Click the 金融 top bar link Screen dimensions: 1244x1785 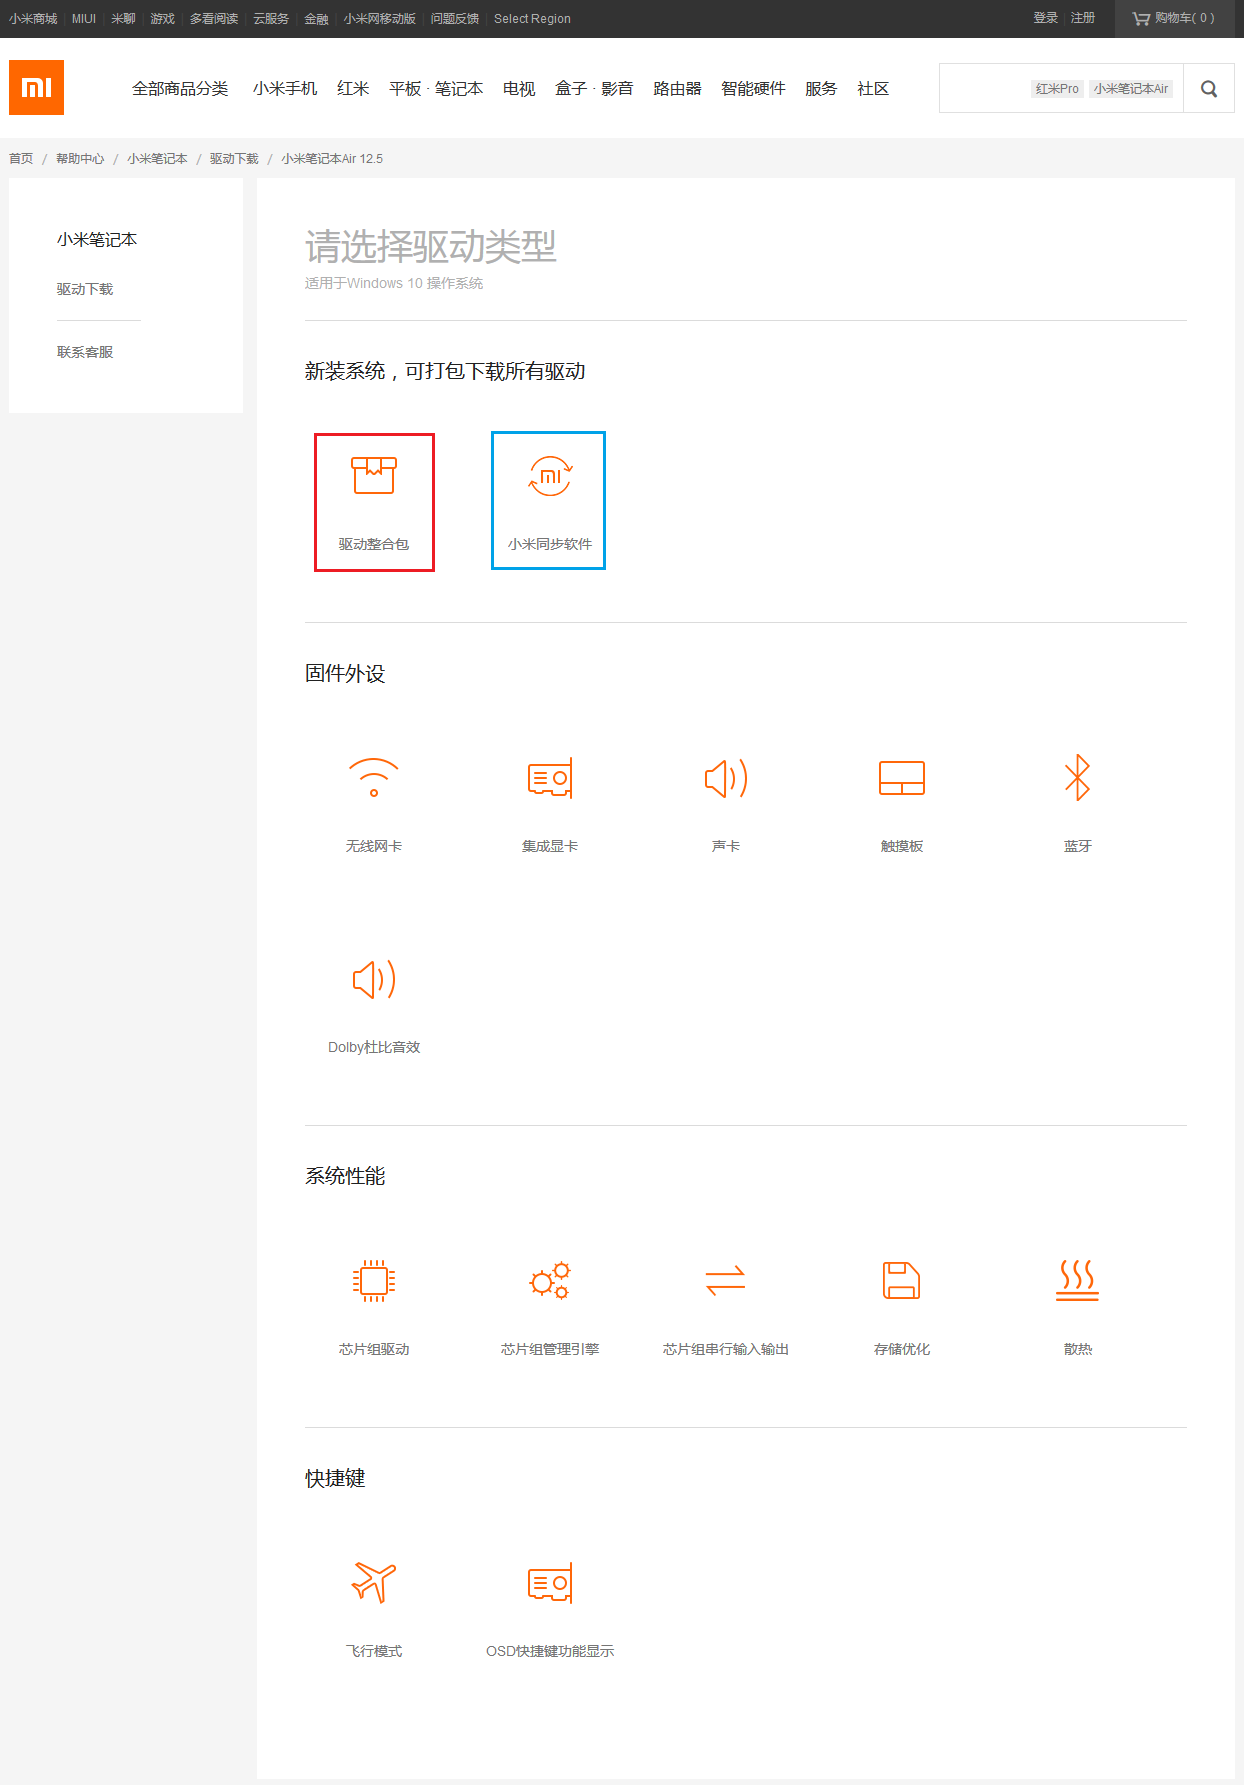pyautogui.click(x=316, y=19)
